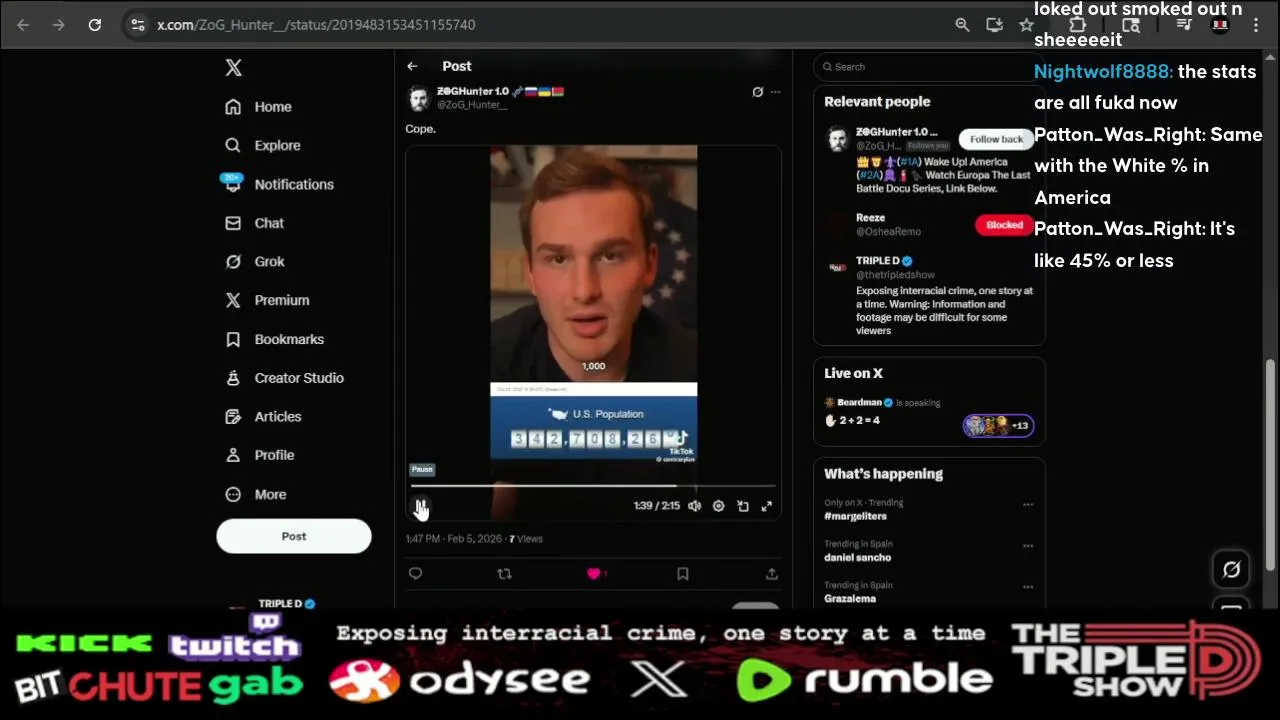
Task: Seek on the video progress bar
Action: pyautogui.click(x=593, y=486)
